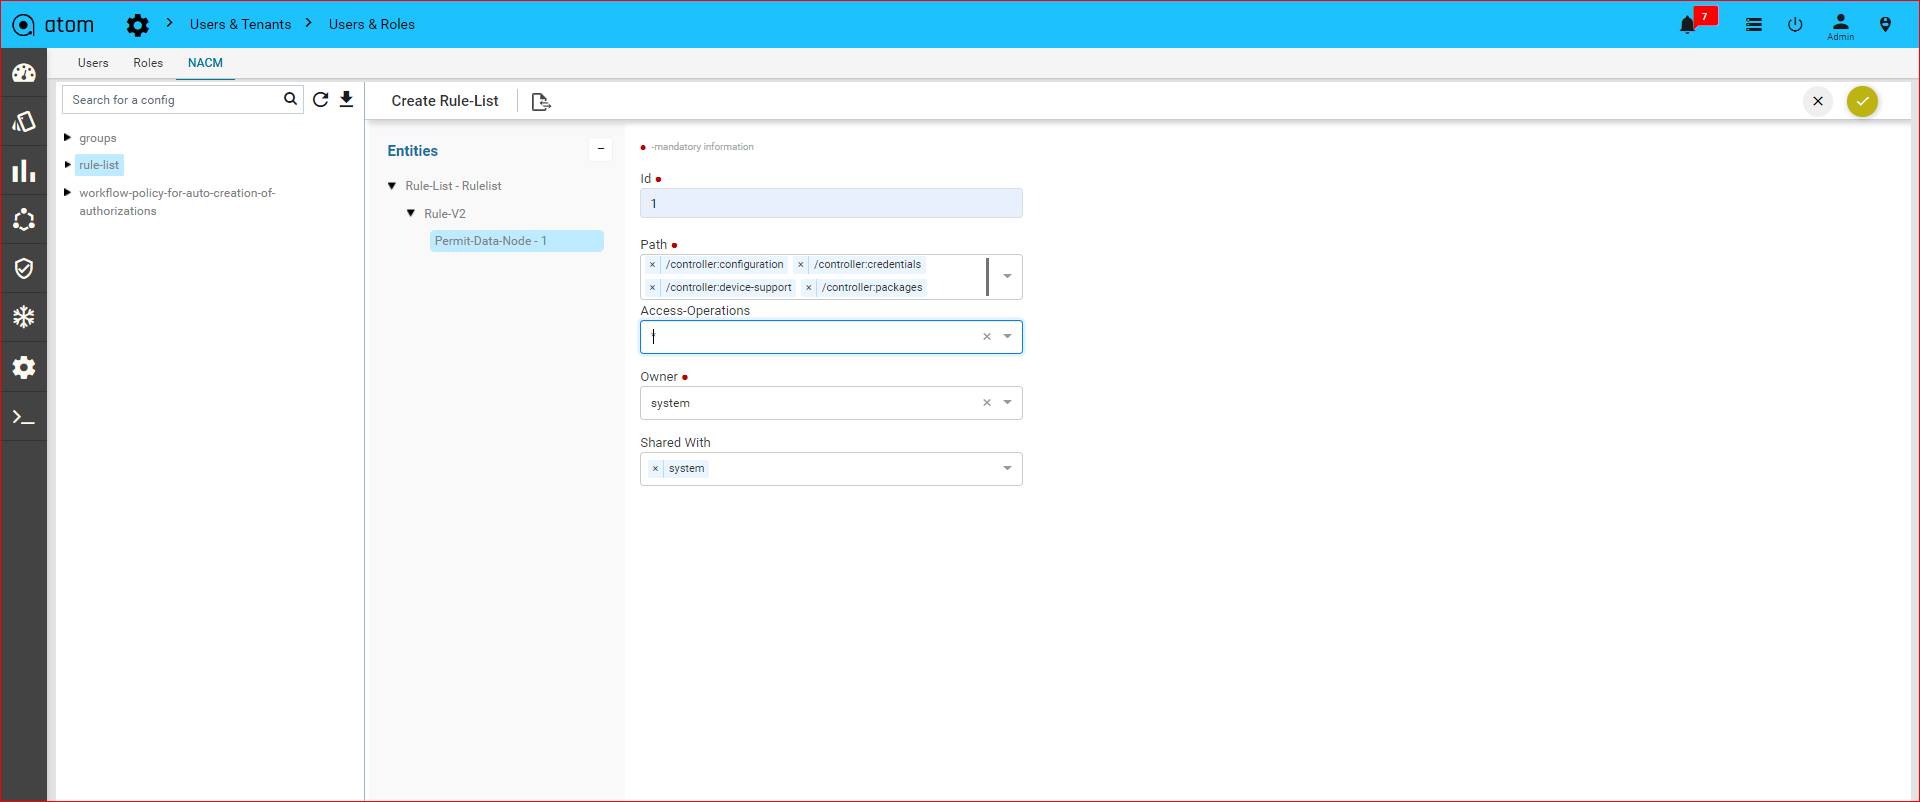Click the atom logo icon

pyautogui.click(x=24, y=25)
